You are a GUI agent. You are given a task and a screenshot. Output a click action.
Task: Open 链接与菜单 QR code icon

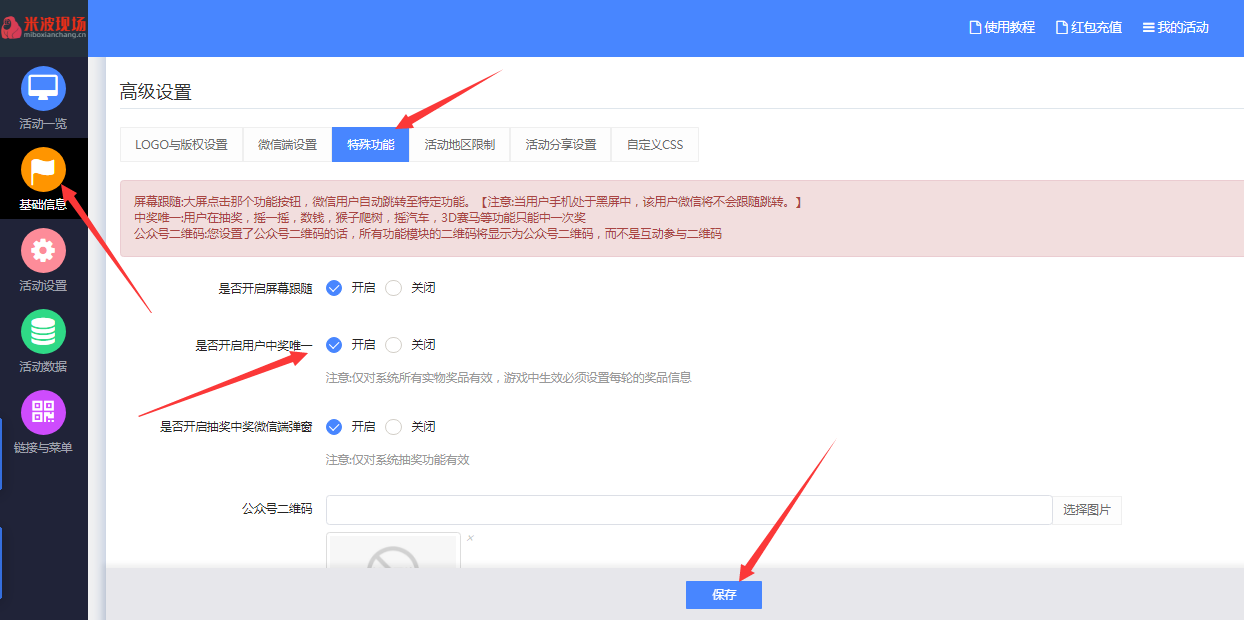[43, 413]
